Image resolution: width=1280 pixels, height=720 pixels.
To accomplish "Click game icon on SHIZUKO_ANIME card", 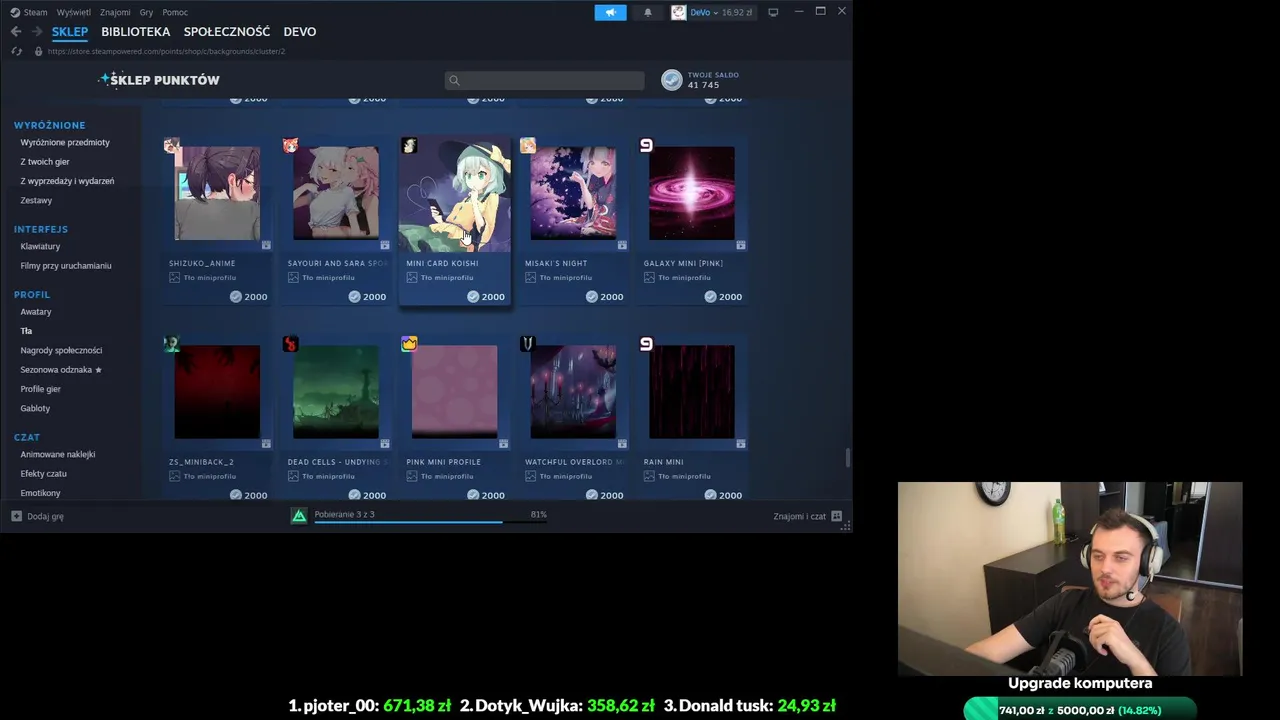I will coord(171,146).
